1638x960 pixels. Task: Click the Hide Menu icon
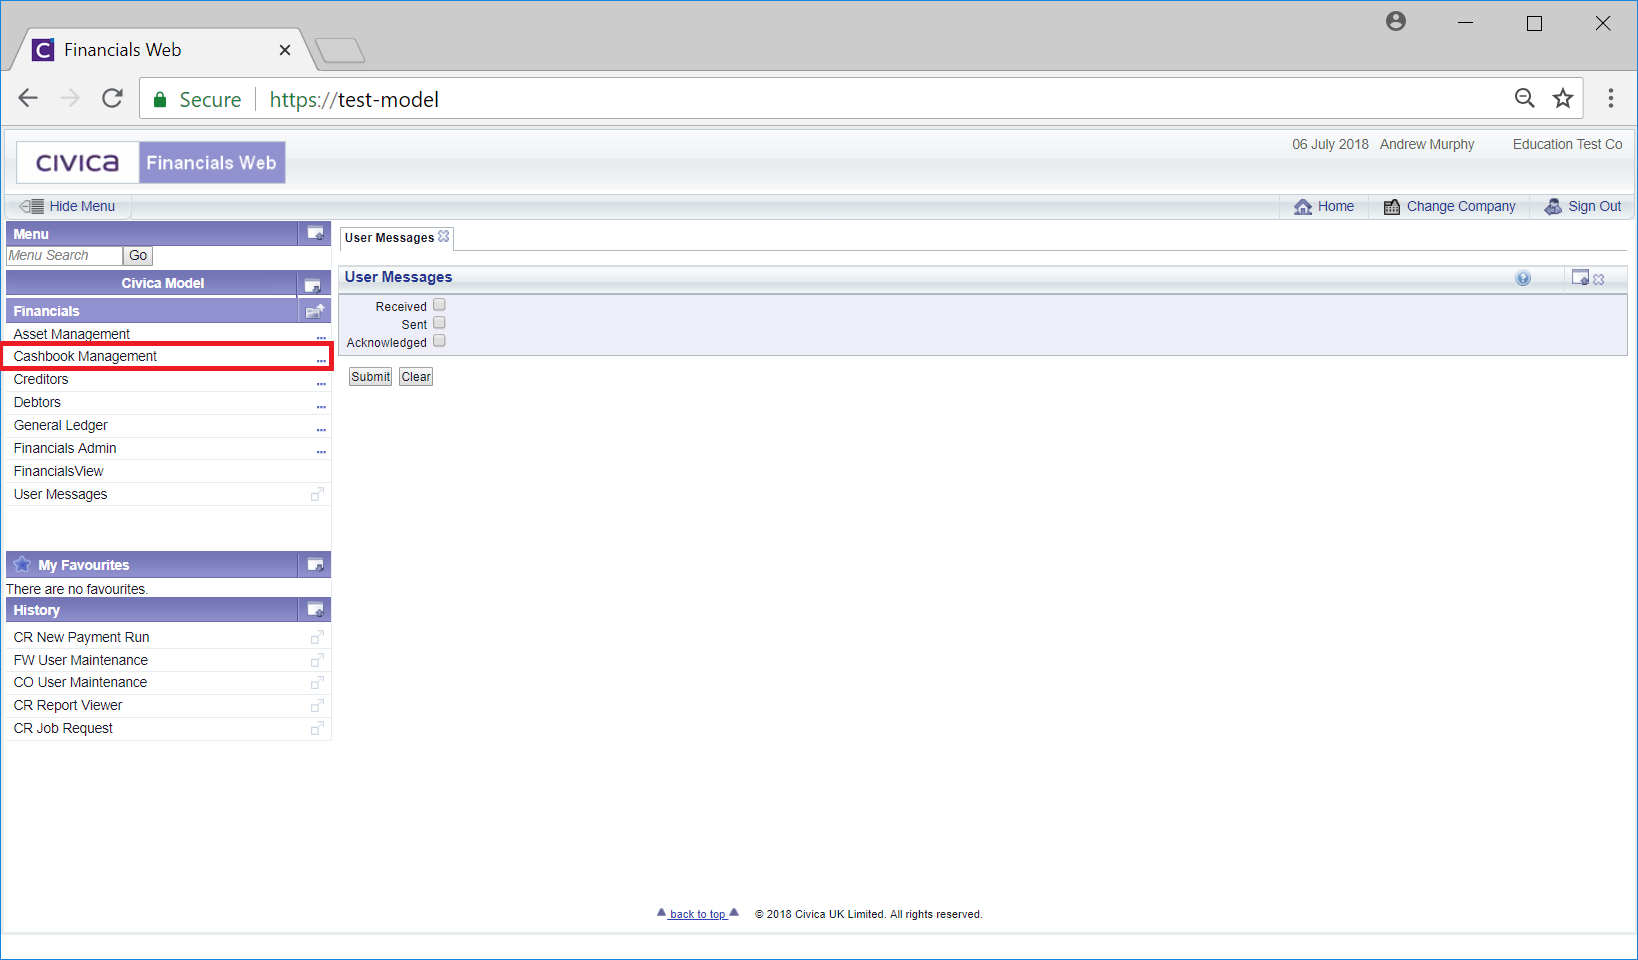(x=32, y=206)
